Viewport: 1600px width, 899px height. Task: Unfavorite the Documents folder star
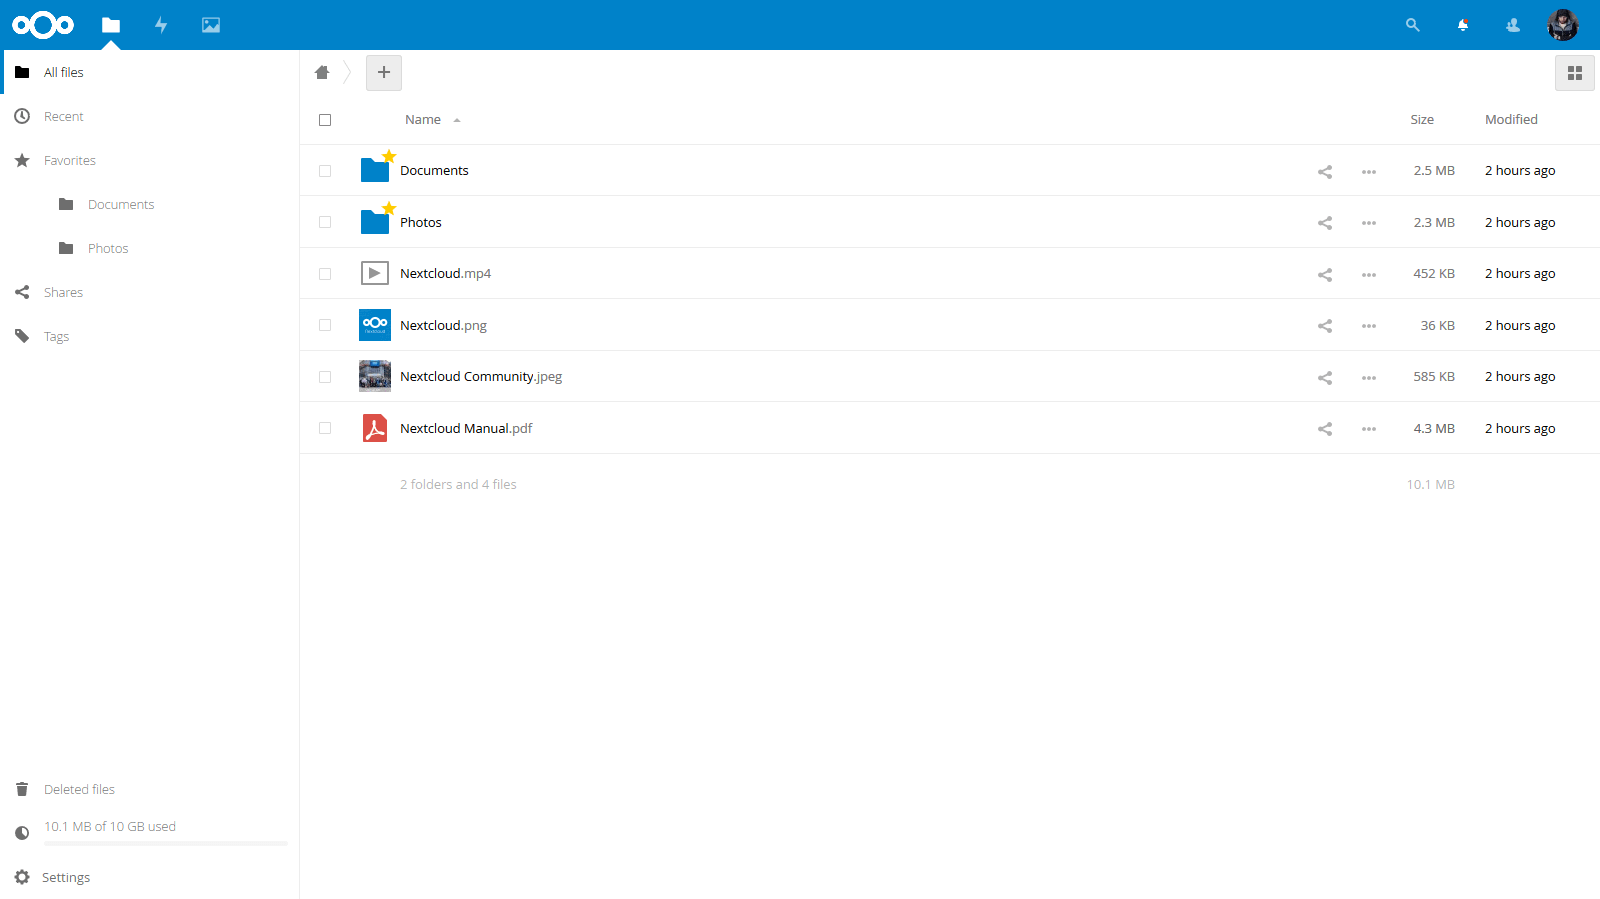click(x=389, y=156)
